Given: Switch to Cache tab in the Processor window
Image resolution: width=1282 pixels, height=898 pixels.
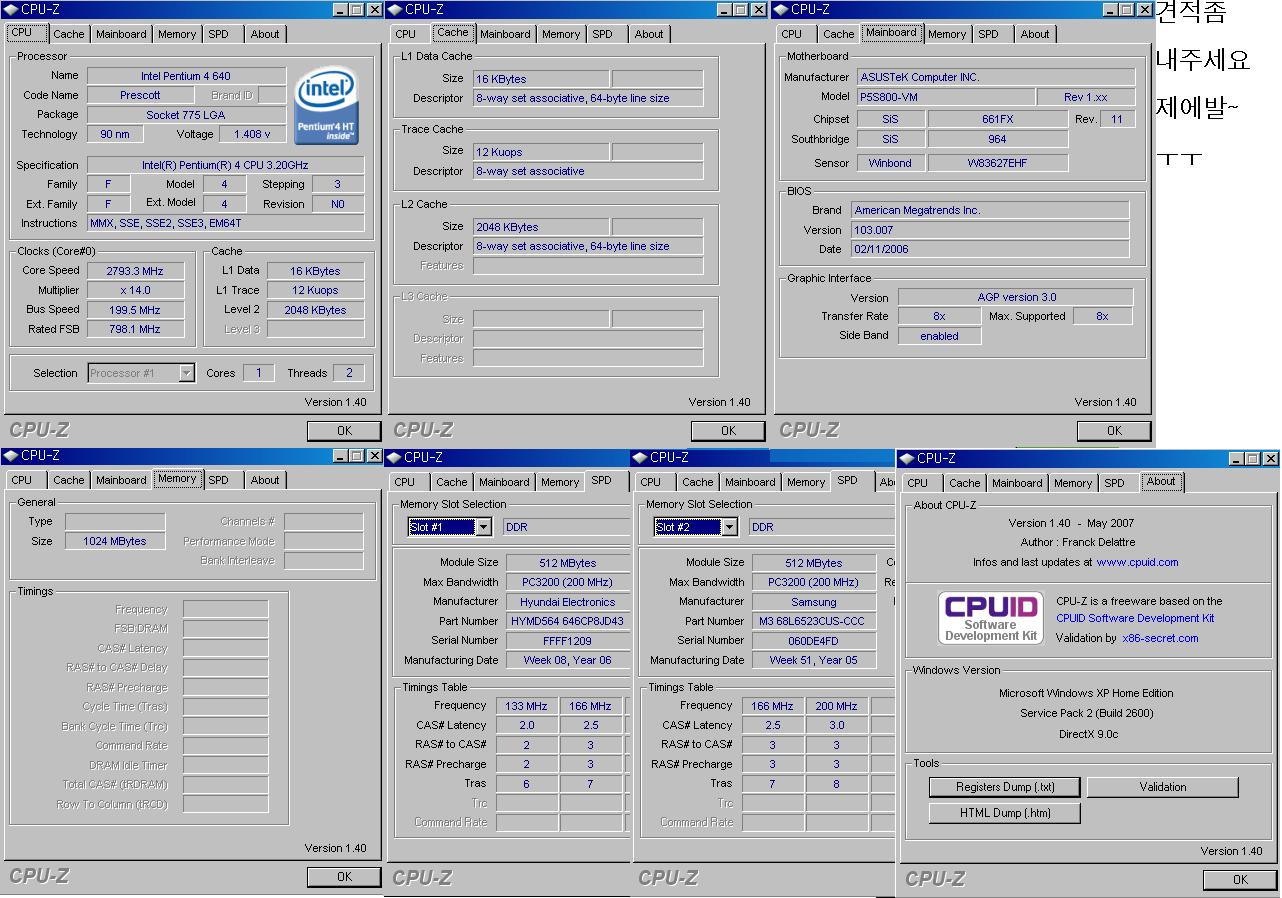Looking at the screenshot, I should pos(69,34).
